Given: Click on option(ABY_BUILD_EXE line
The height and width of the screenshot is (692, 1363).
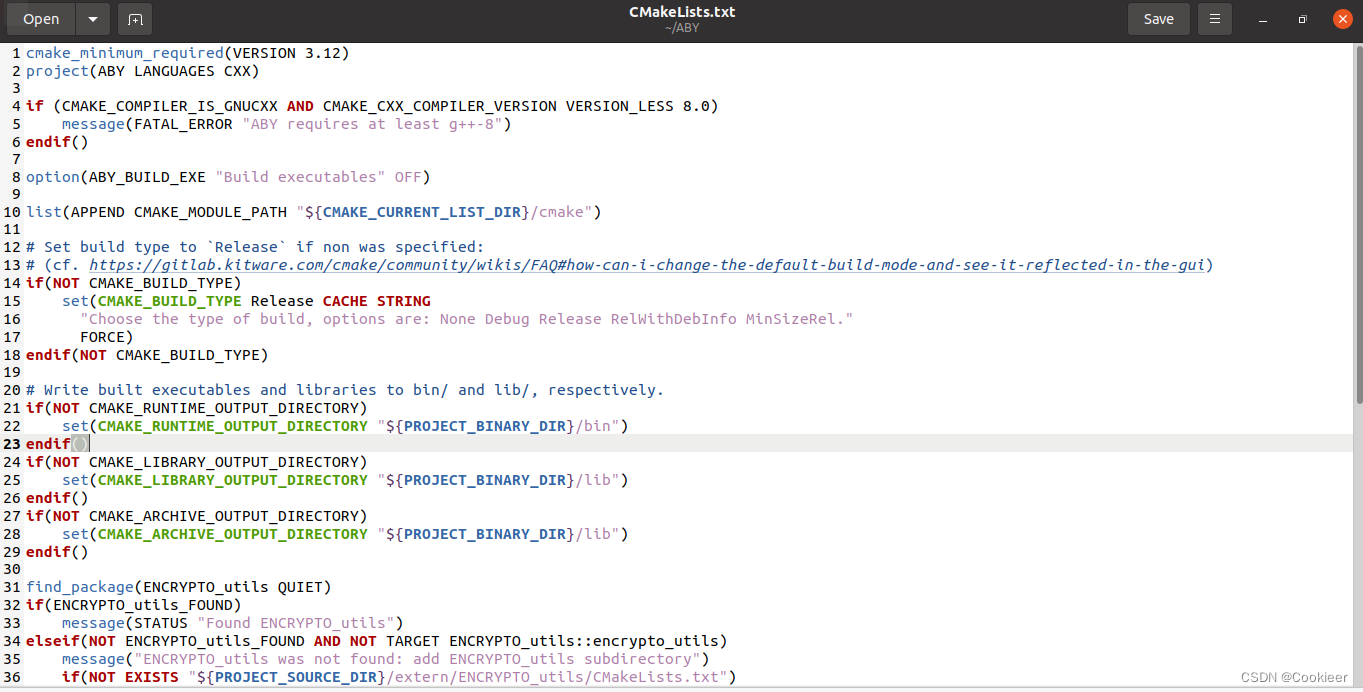Looking at the screenshot, I should pos(228,177).
